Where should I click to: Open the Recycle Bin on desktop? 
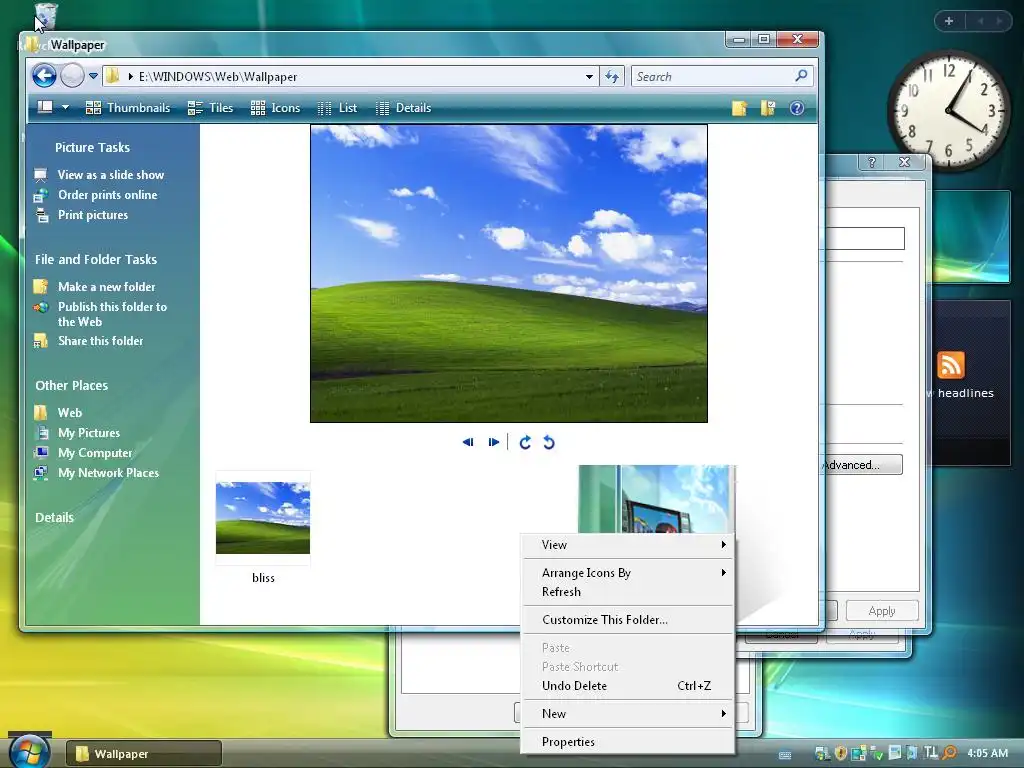(x=45, y=17)
